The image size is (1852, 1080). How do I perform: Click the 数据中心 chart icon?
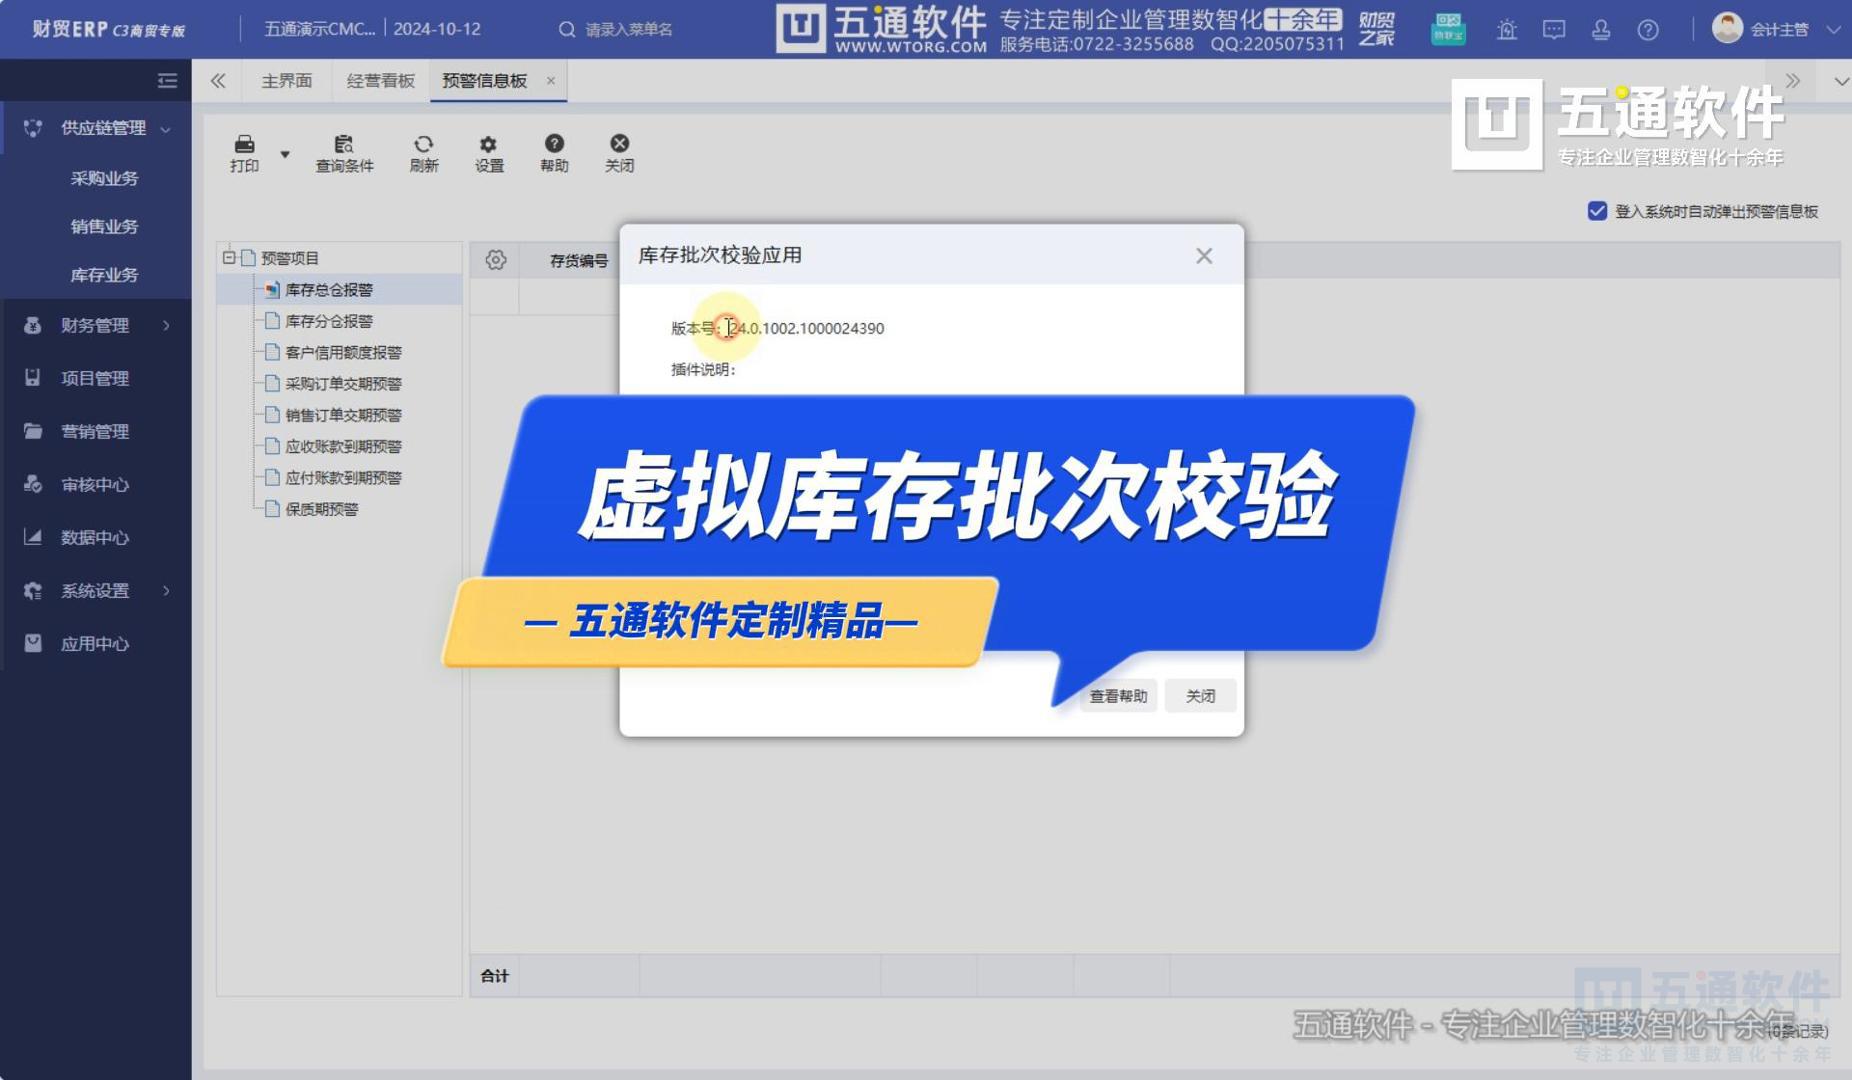coord(33,537)
